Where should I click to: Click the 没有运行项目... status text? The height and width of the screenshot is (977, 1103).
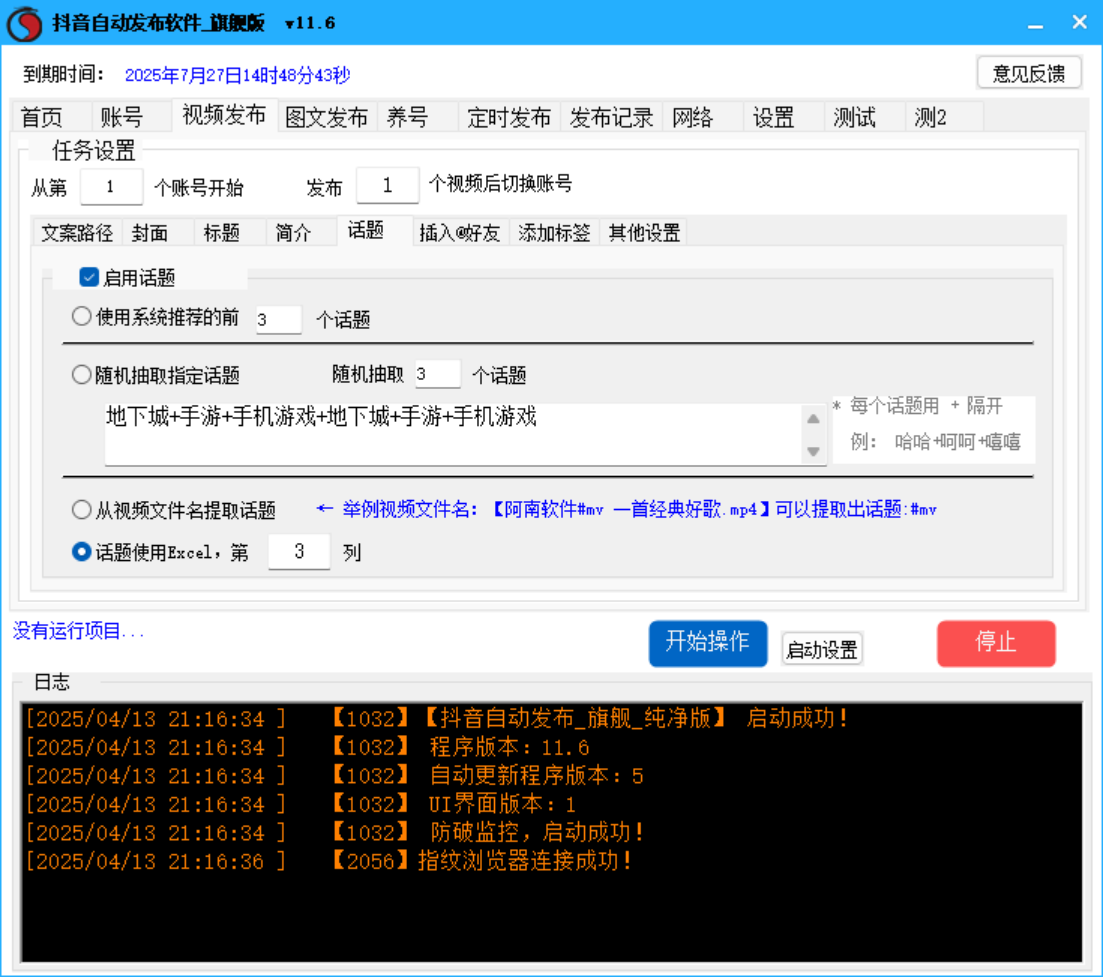(x=78, y=631)
